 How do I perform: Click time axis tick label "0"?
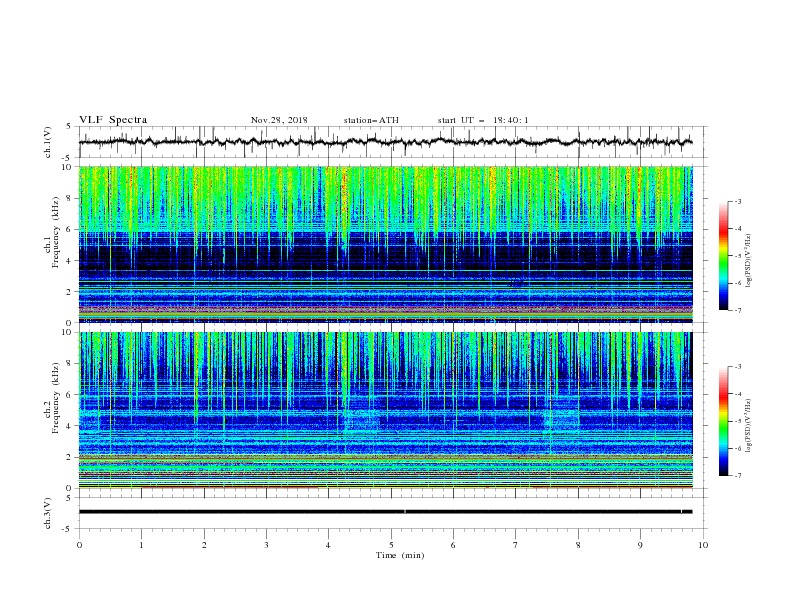tap(79, 545)
